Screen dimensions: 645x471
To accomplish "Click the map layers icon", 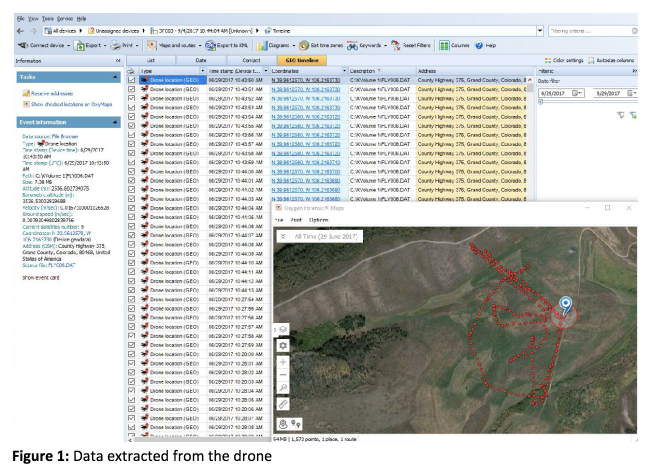I will tap(283, 329).
